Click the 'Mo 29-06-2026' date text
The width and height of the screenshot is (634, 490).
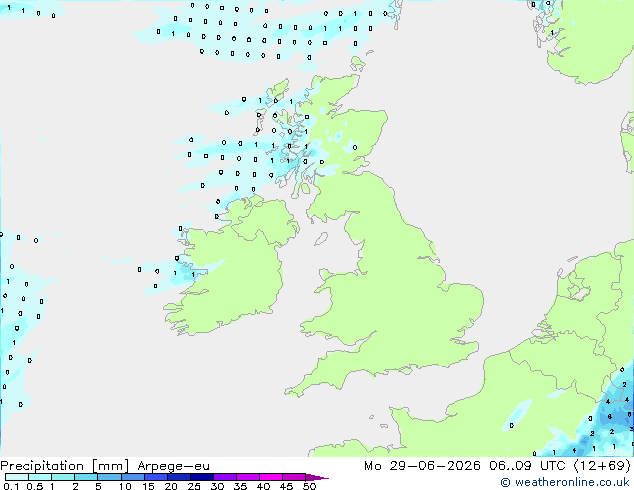(423, 466)
